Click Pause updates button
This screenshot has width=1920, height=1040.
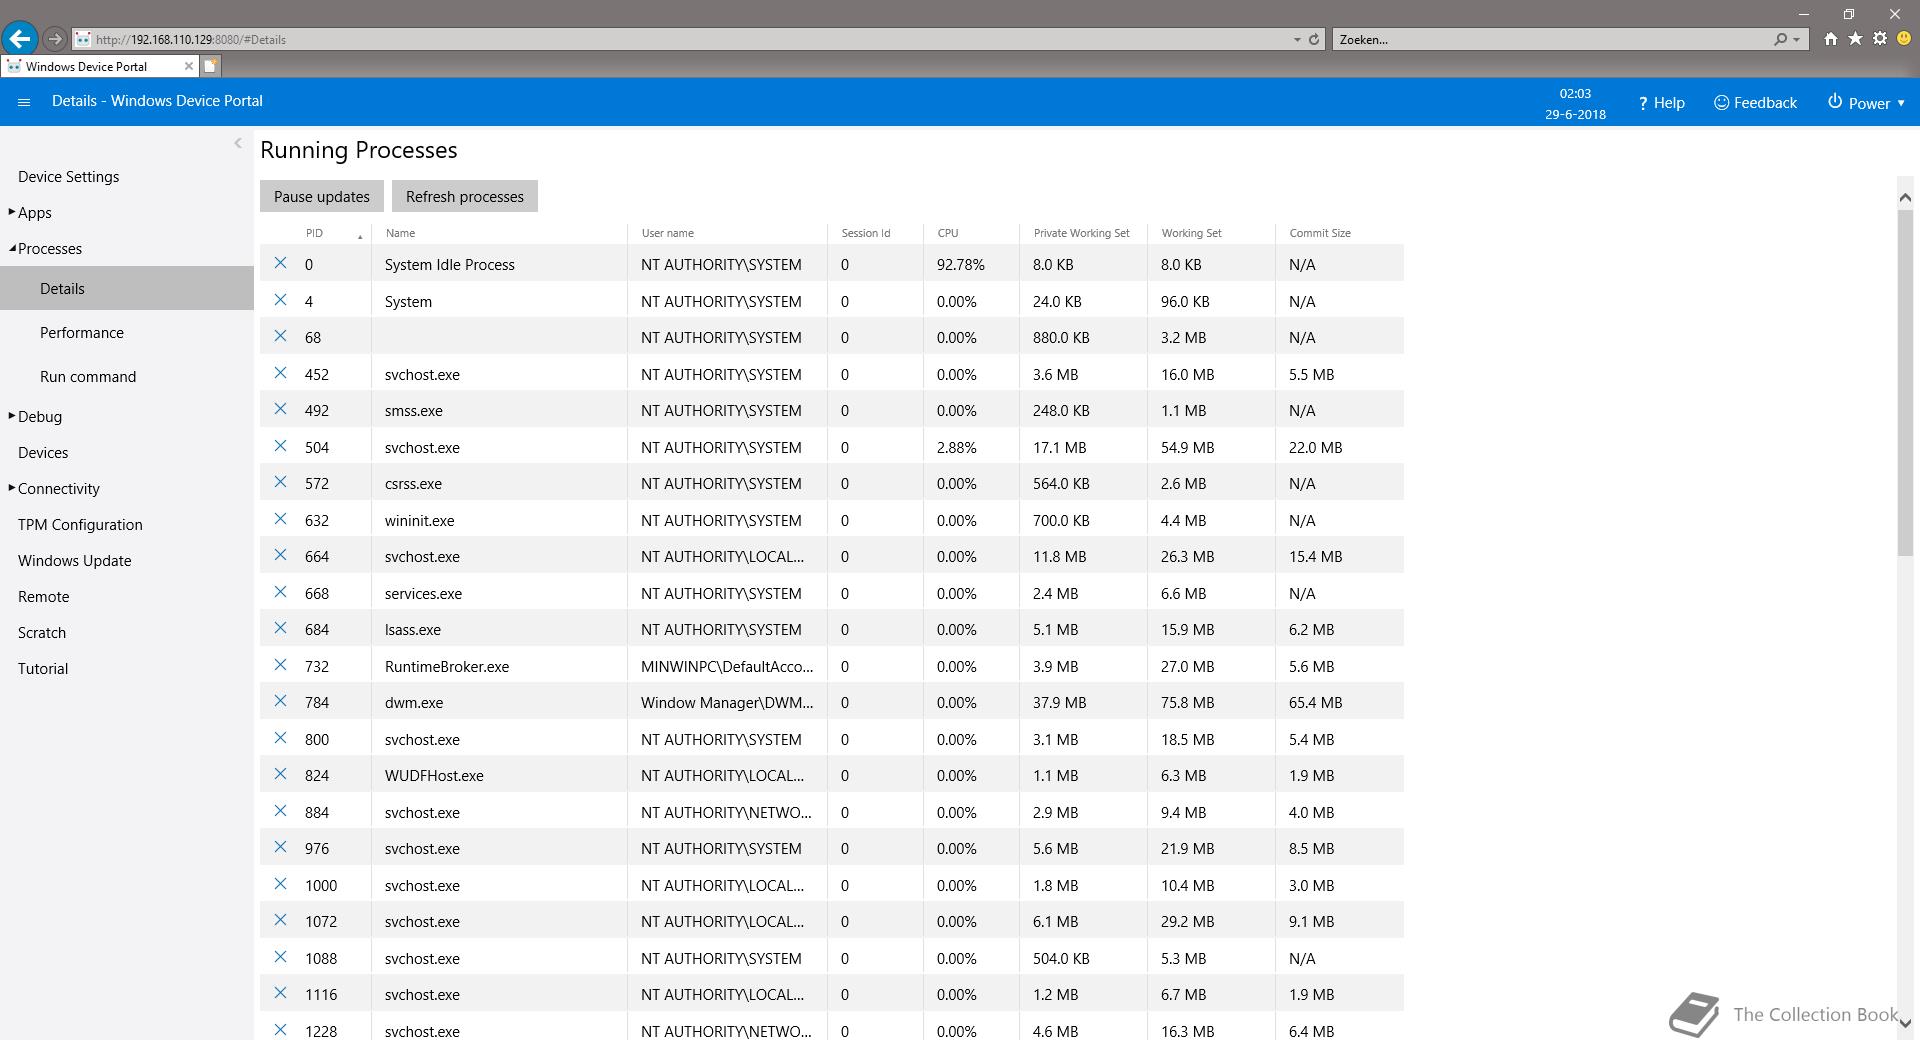[x=321, y=196]
